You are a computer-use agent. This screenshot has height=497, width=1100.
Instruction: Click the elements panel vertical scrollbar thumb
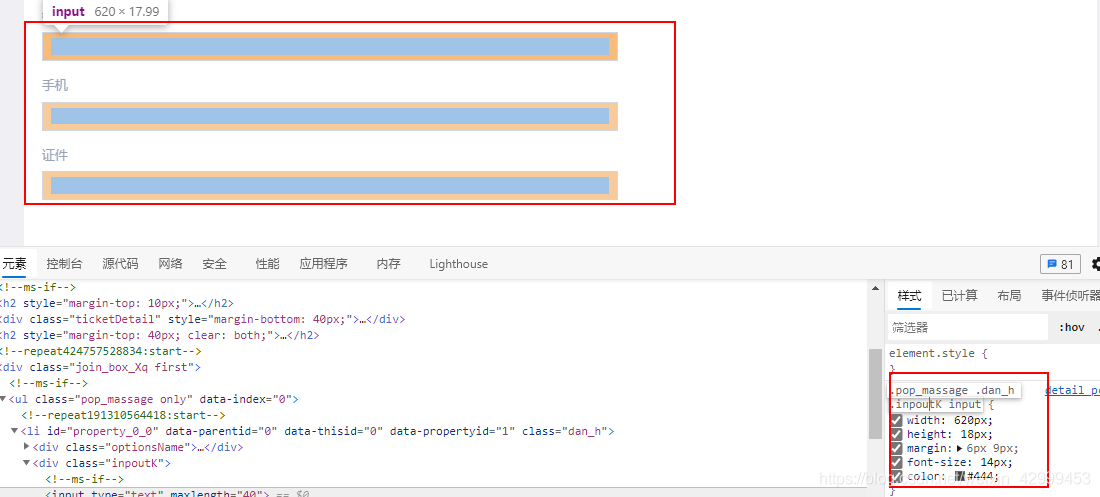point(874,393)
